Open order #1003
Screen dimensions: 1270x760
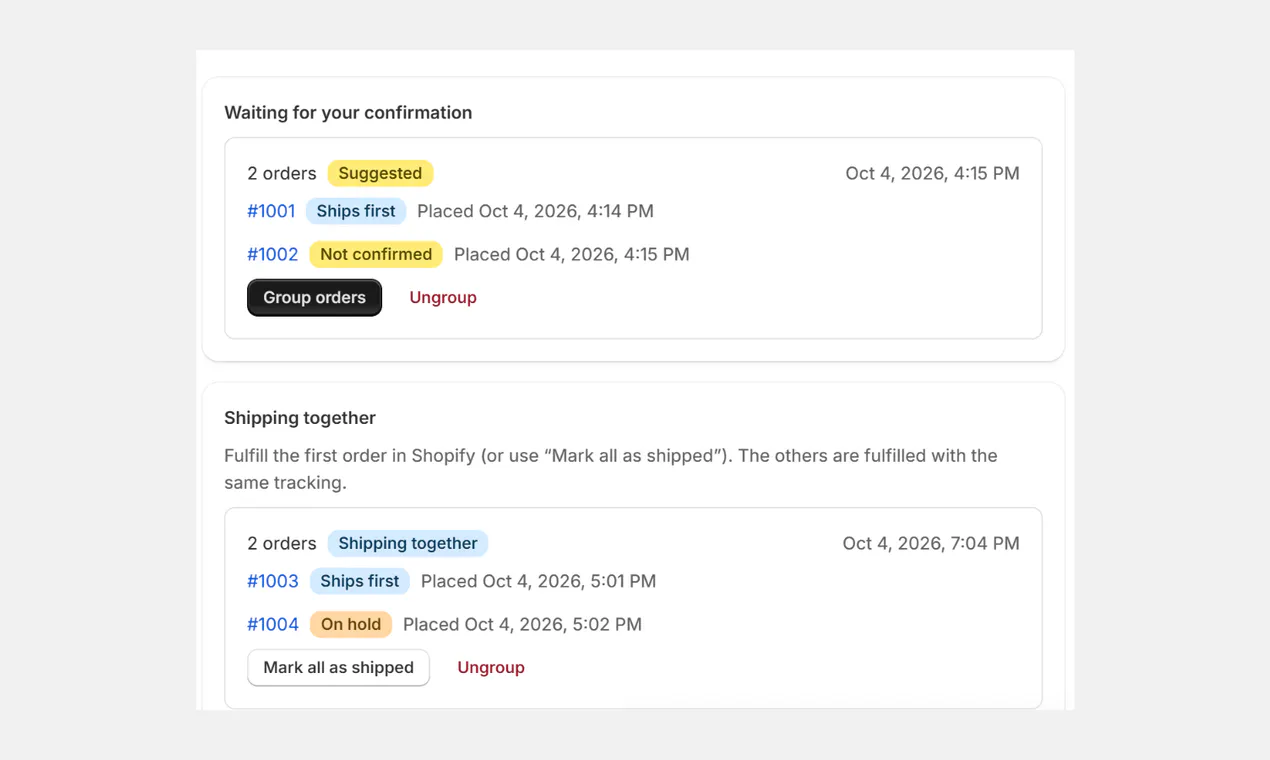(x=273, y=581)
